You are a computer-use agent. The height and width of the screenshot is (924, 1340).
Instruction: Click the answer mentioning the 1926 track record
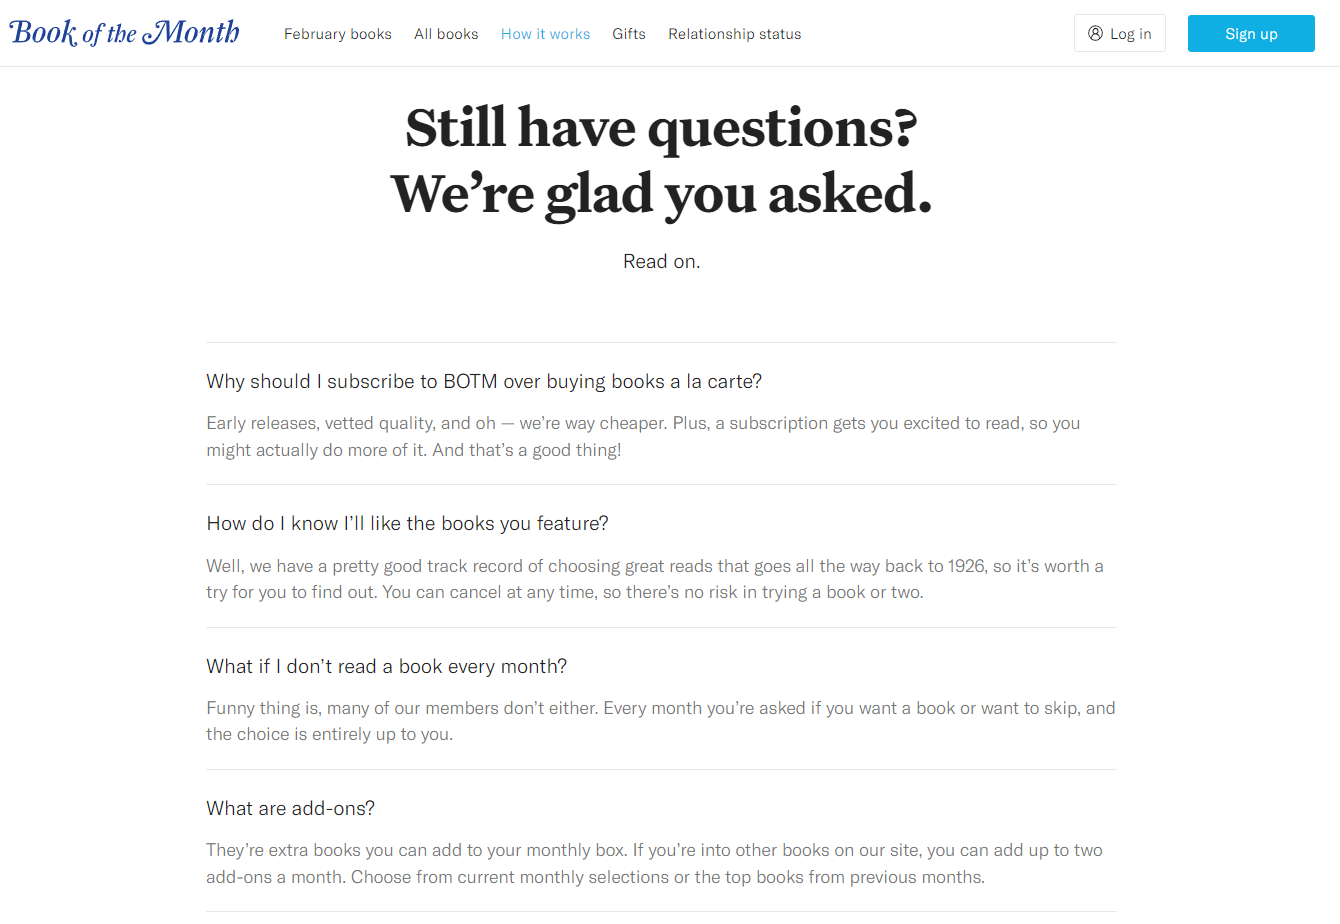click(x=654, y=578)
